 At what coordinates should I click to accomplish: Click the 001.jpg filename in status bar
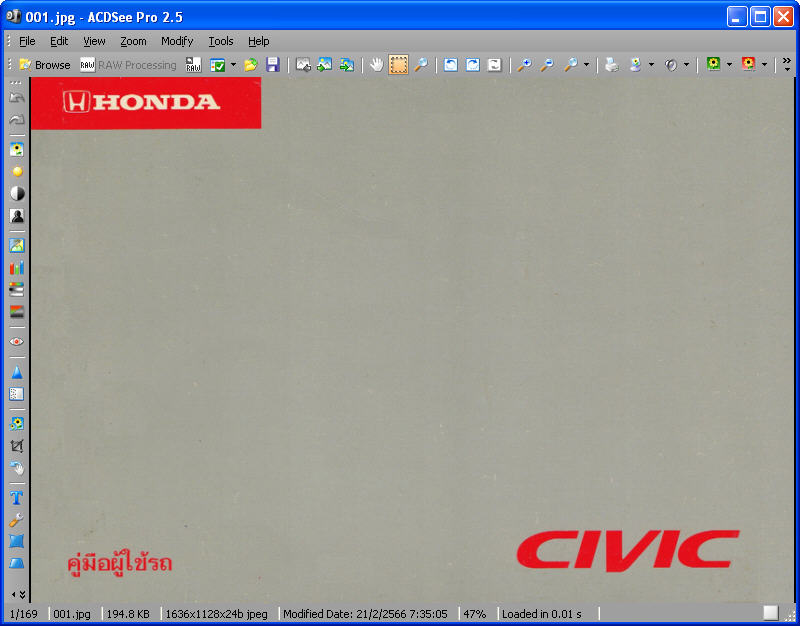tap(72, 614)
